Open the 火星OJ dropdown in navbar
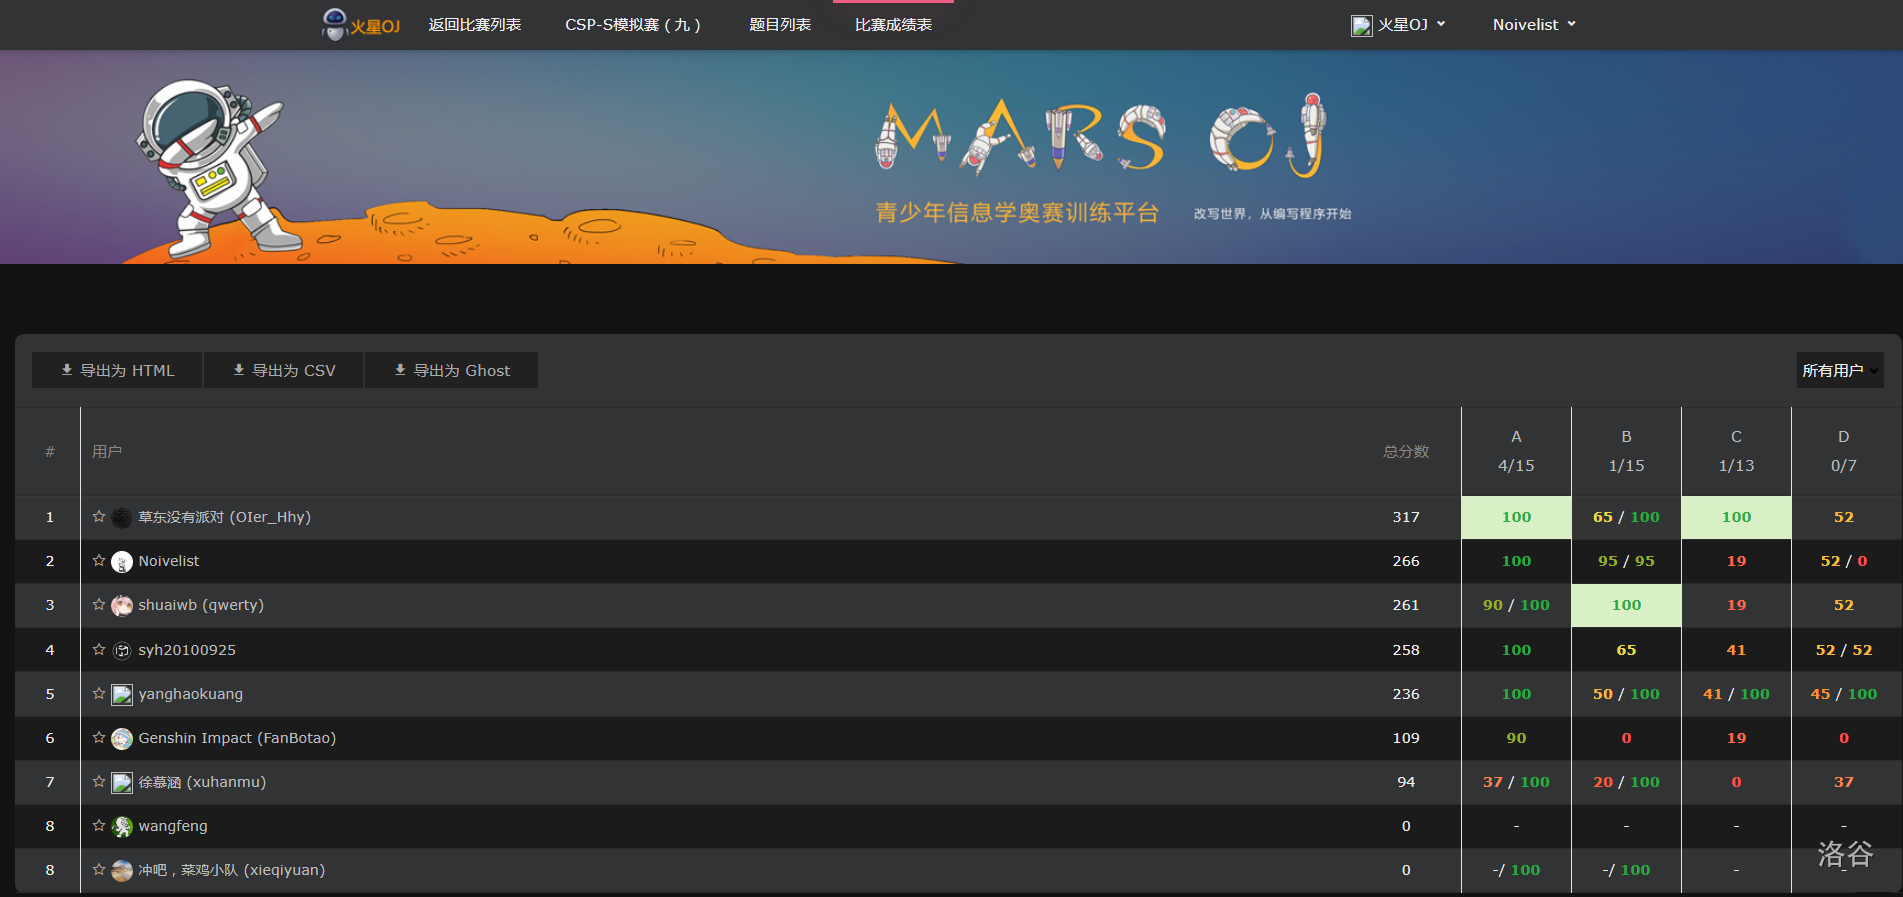Image resolution: width=1903 pixels, height=897 pixels. tap(1398, 25)
